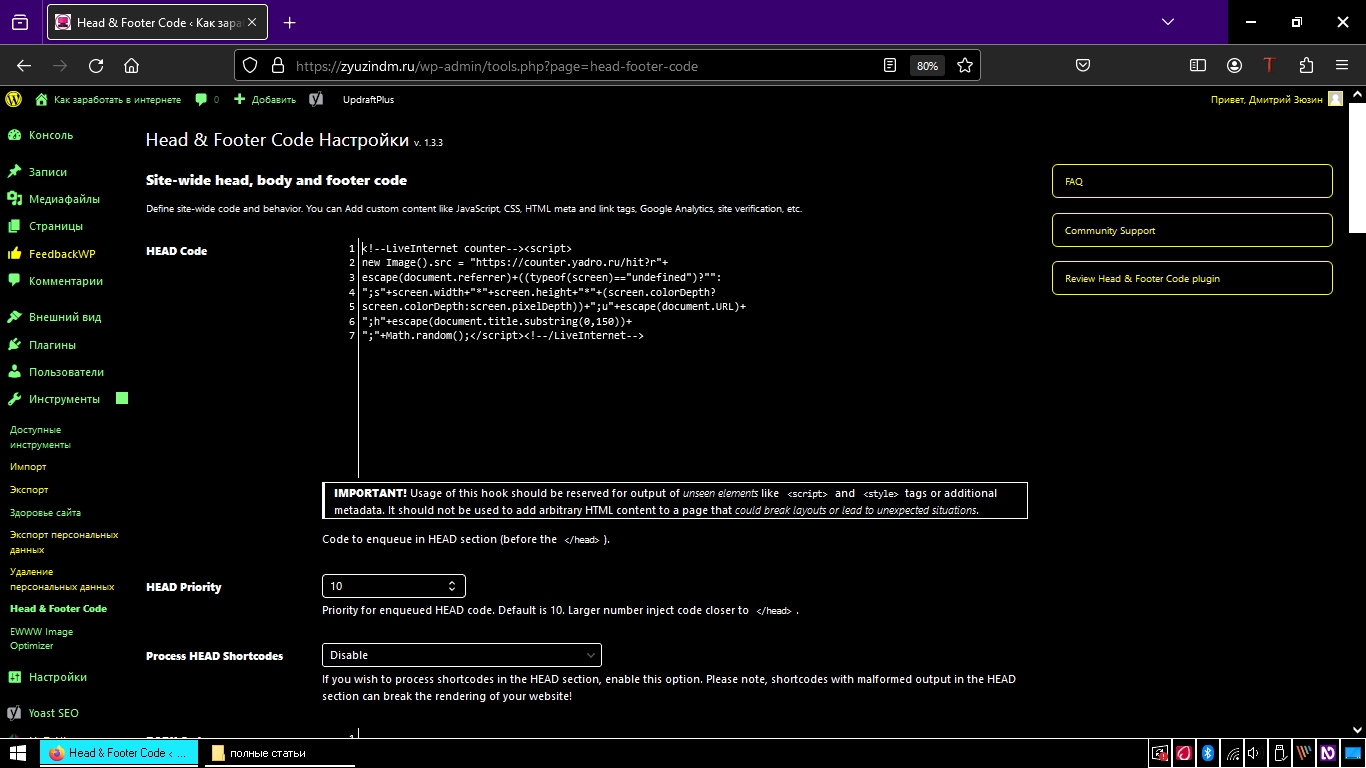
Task: Open Firefox hamburger application menu
Action: [1342, 65]
